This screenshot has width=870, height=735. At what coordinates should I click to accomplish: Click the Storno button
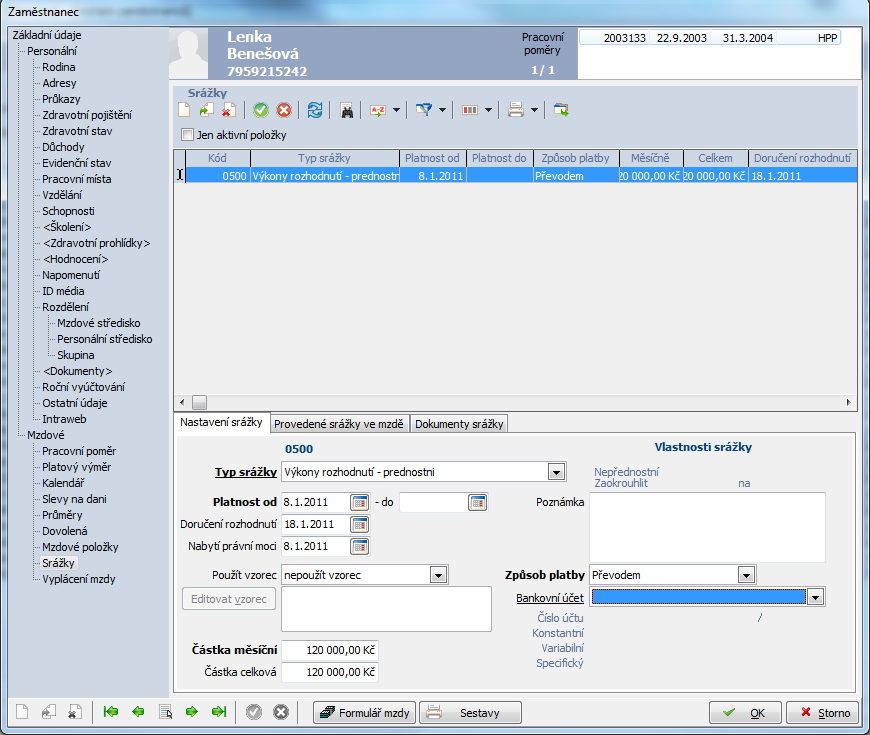[822, 713]
